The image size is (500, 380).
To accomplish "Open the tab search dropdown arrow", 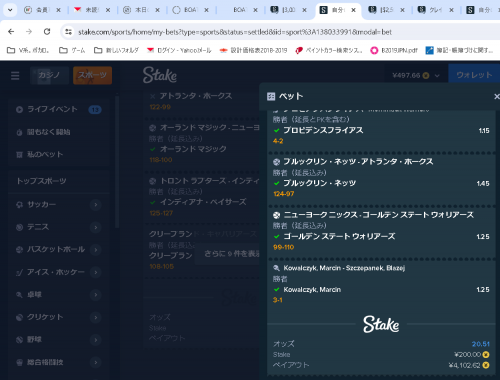I will (x=10, y=10).
